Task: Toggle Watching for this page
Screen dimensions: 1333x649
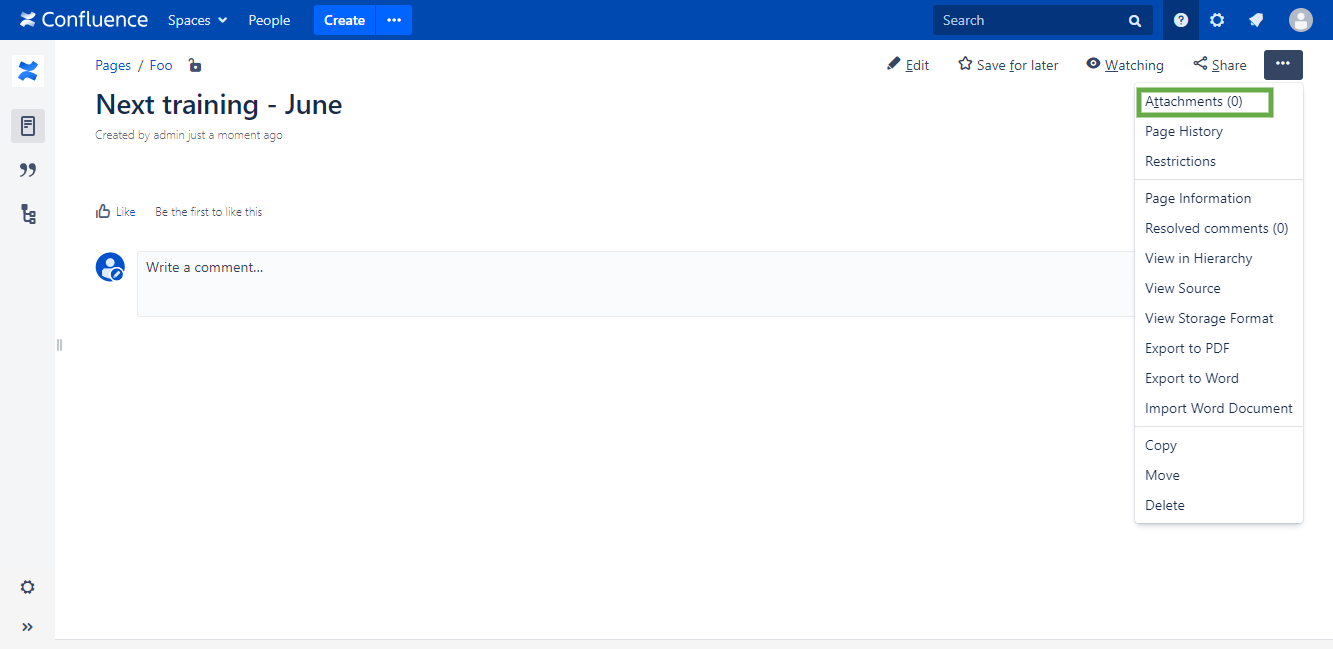Action: pos(1124,64)
